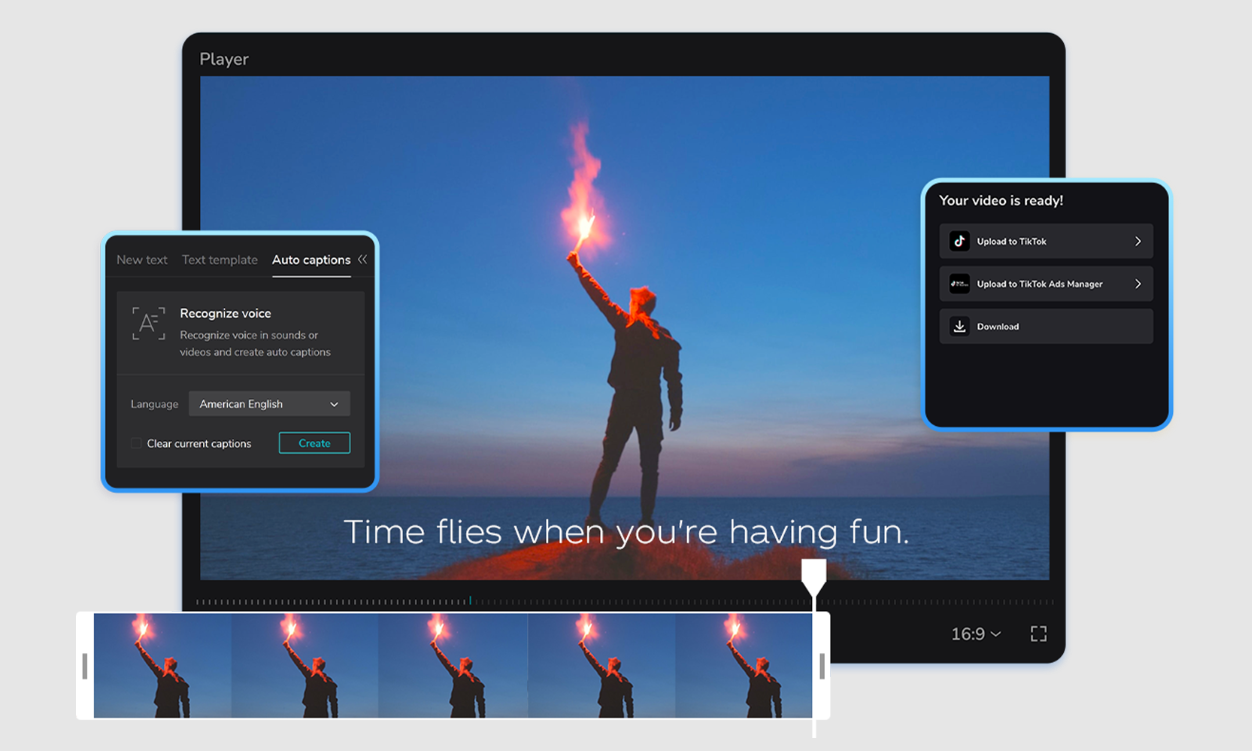This screenshot has height=751, width=1252.
Task: Select the caption "Time flies when you're having fun."
Action: 627,532
